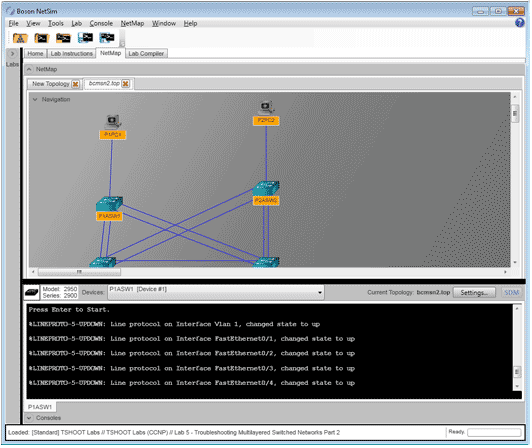Open the Console menu
The width and height of the screenshot is (532, 448).
point(101,23)
